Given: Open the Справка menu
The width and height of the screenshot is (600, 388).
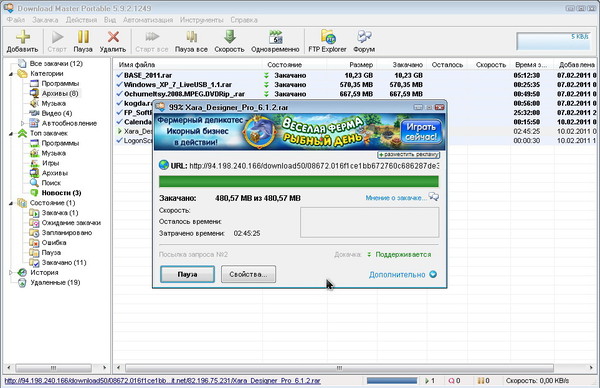Looking at the screenshot, I should pyautogui.click(x=244, y=20).
